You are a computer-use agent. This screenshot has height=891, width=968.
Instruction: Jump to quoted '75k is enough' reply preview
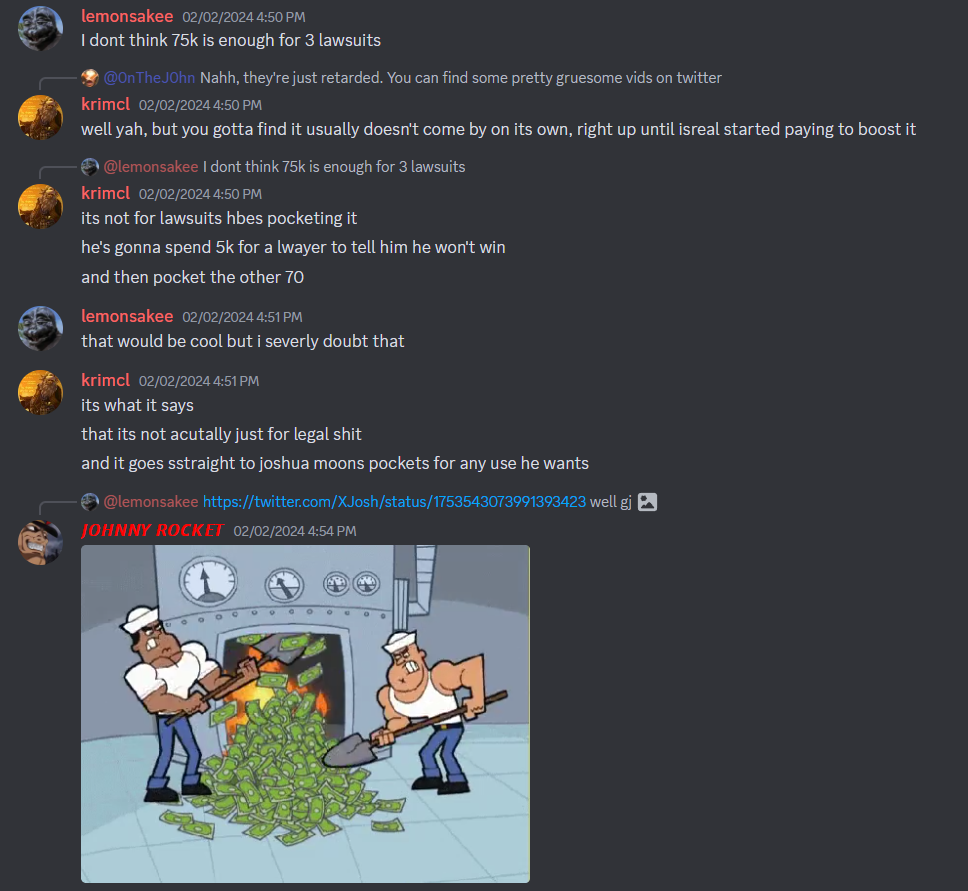(x=334, y=167)
